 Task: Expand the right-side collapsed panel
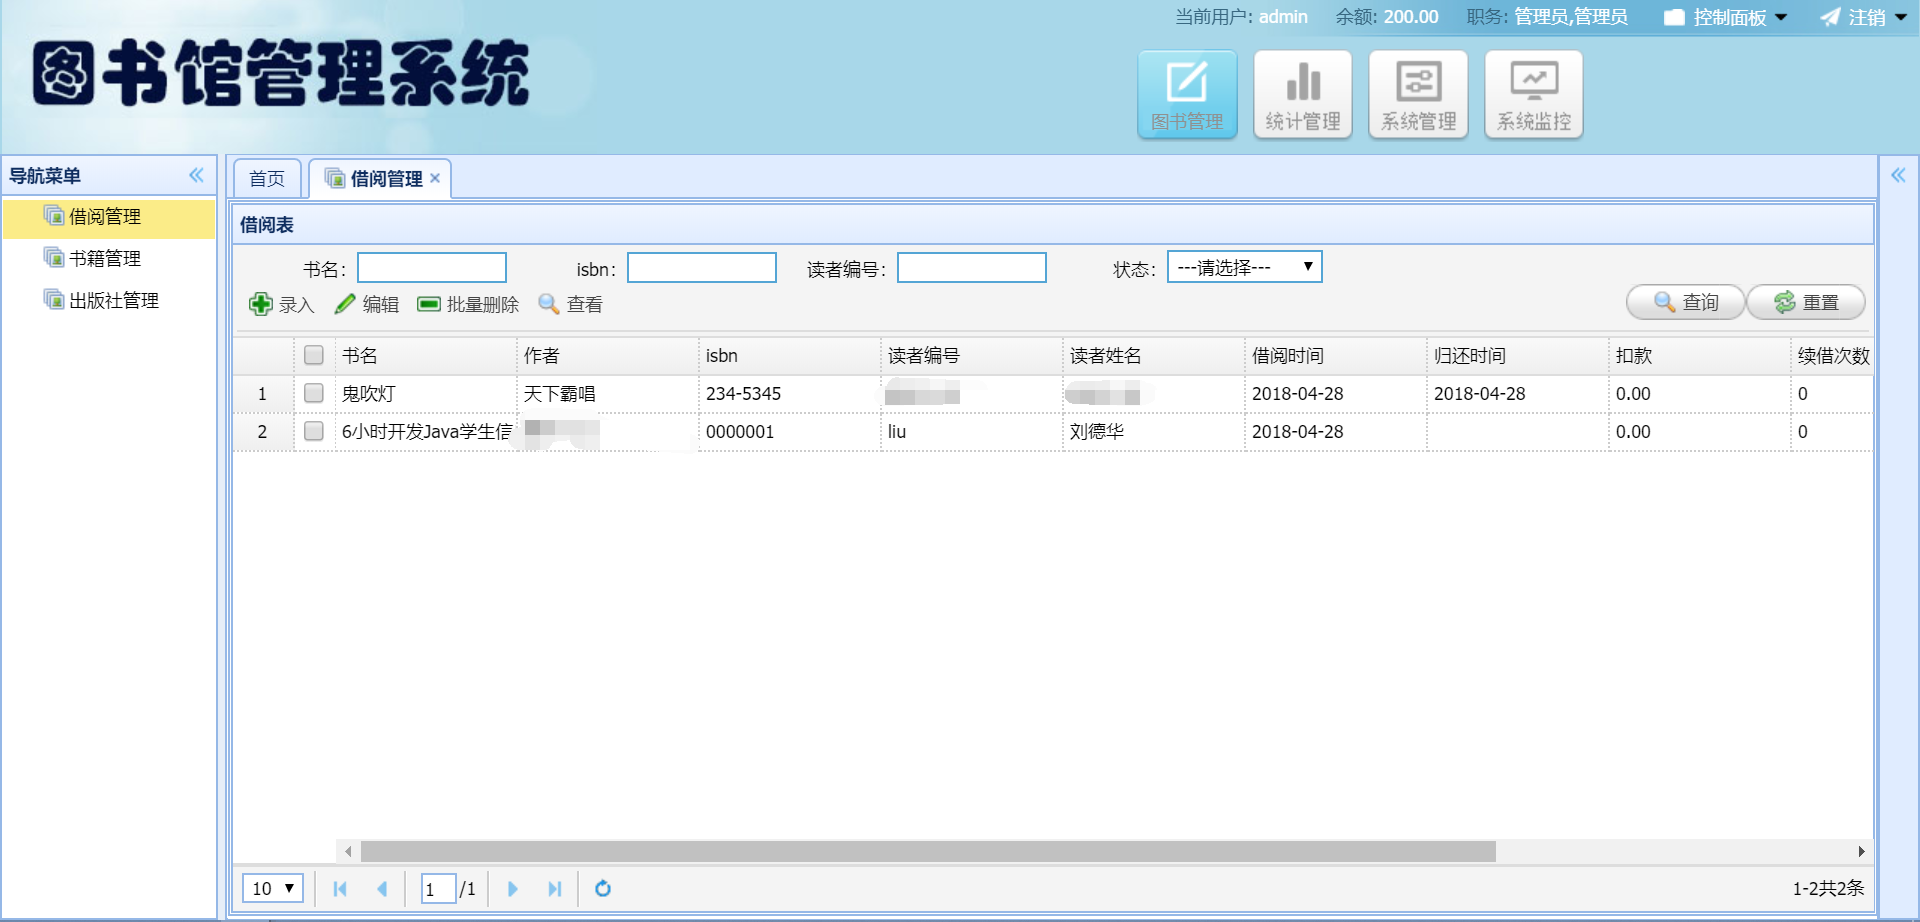coord(1898,176)
